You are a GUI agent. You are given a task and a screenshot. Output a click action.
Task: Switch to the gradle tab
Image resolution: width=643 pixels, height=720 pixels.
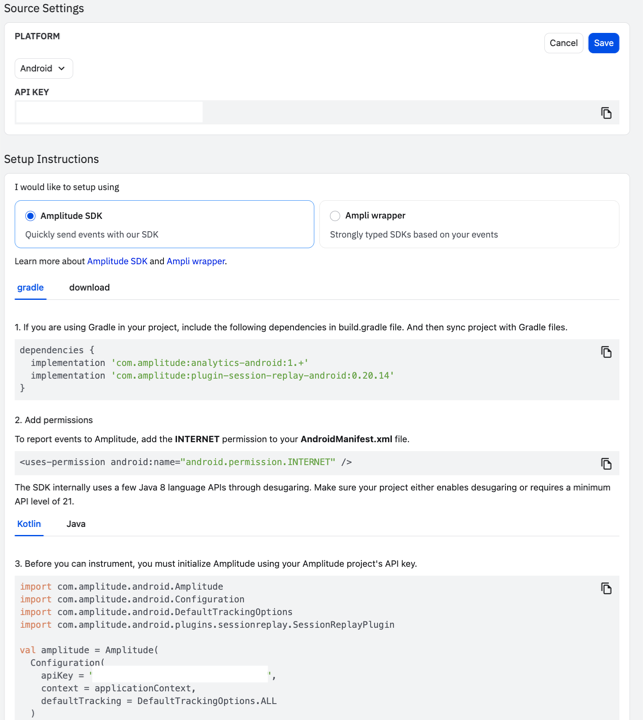(x=30, y=287)
